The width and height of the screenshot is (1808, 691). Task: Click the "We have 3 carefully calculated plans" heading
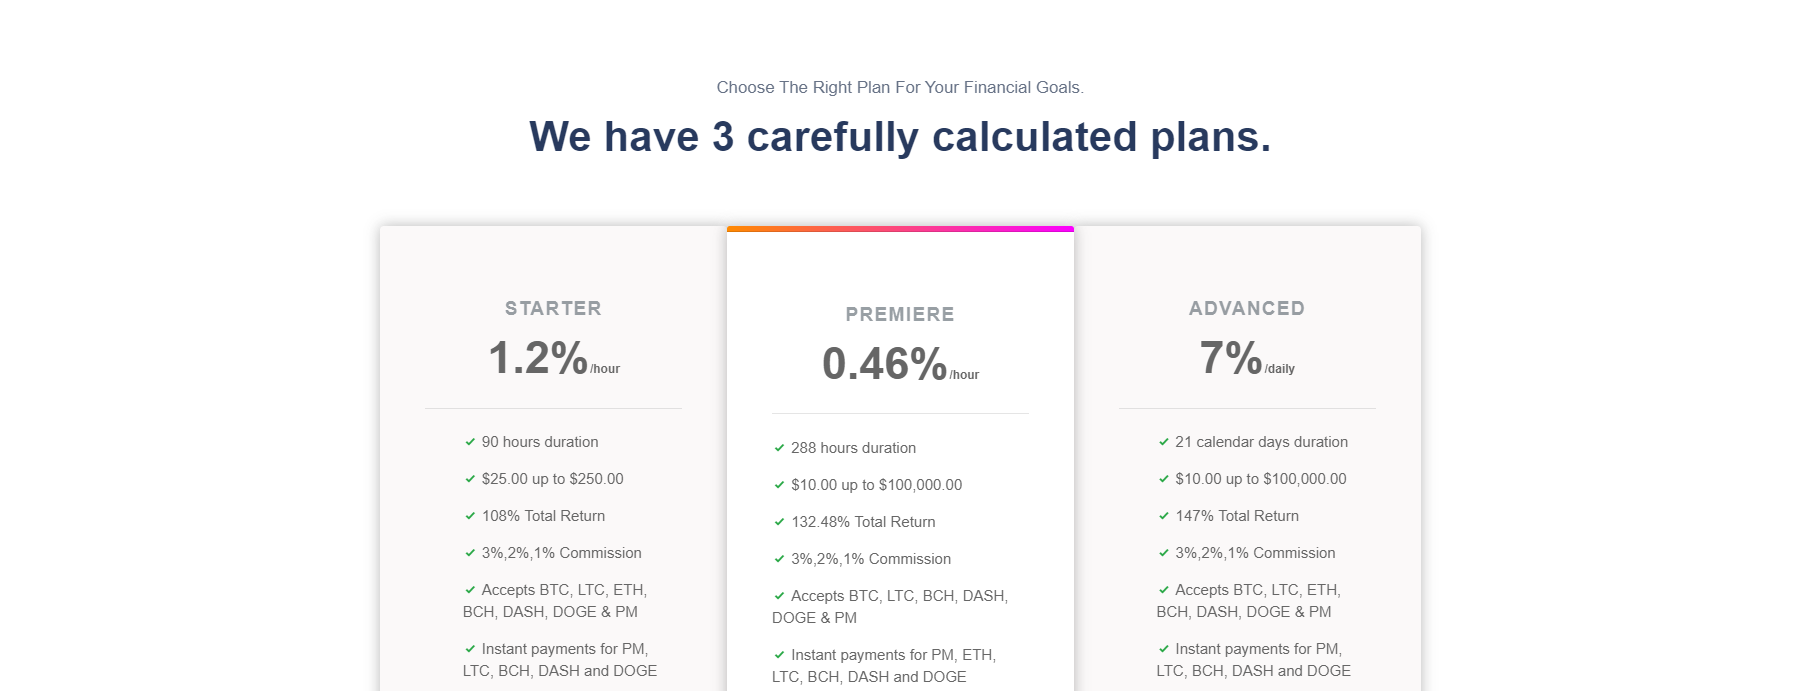(x=900, y=137)
